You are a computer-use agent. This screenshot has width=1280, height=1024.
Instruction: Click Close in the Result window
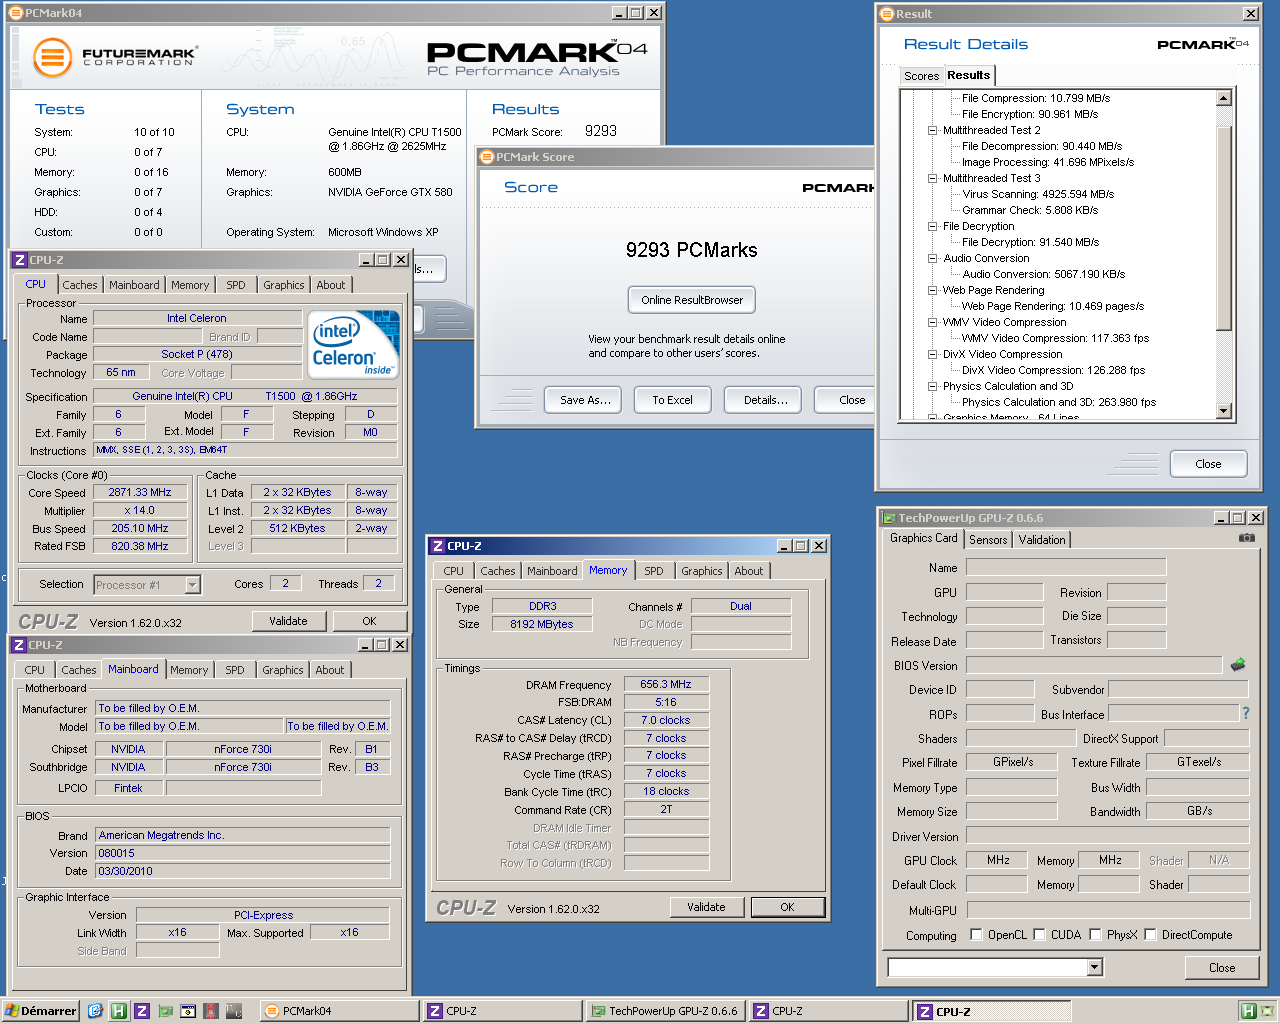1208,464
